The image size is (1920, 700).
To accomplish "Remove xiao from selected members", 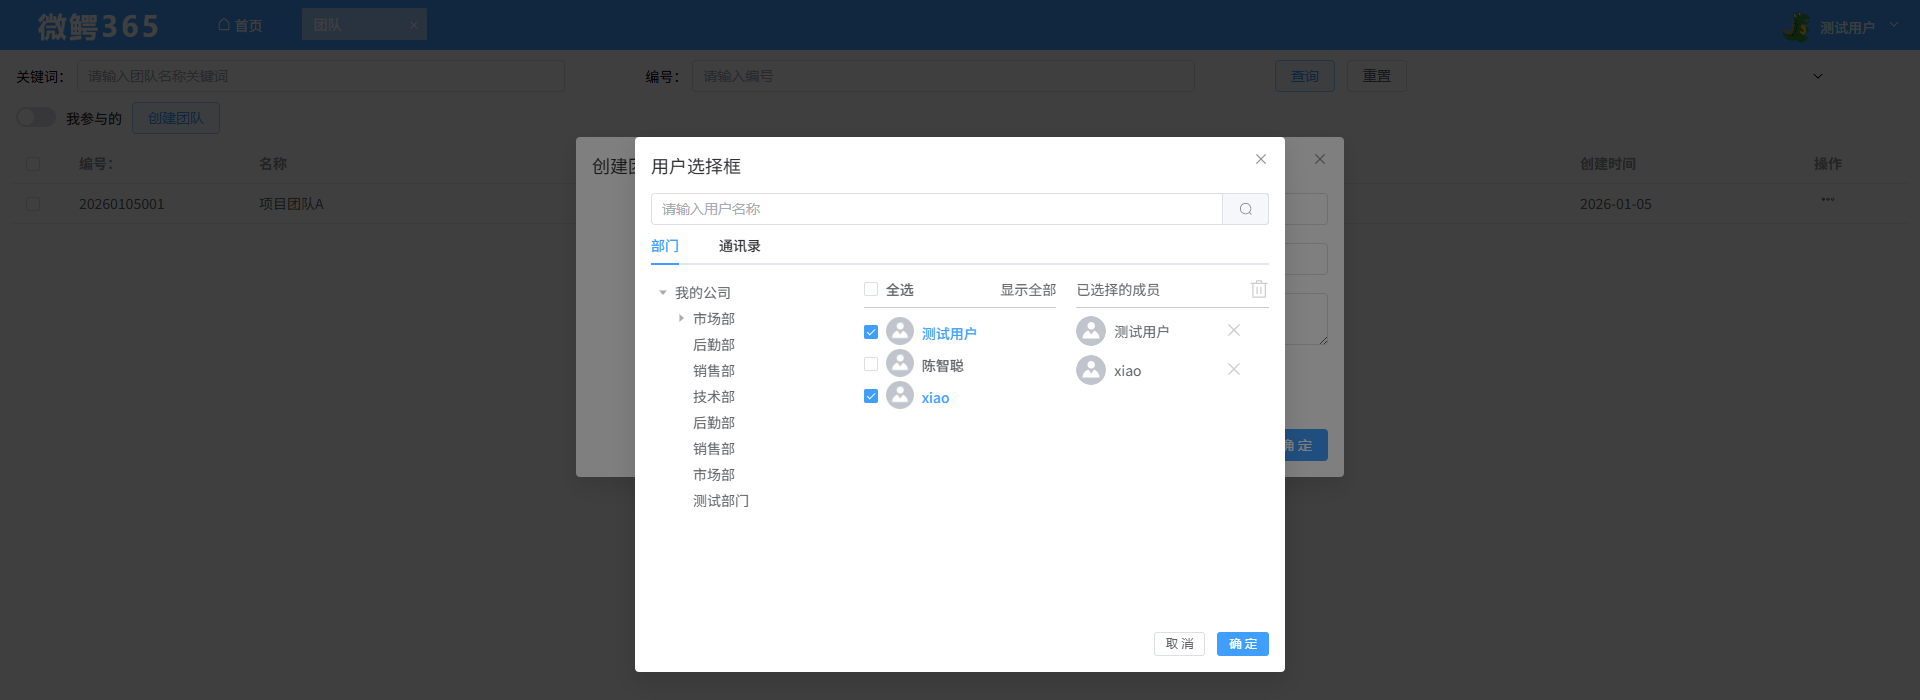I will [1234, 370].
